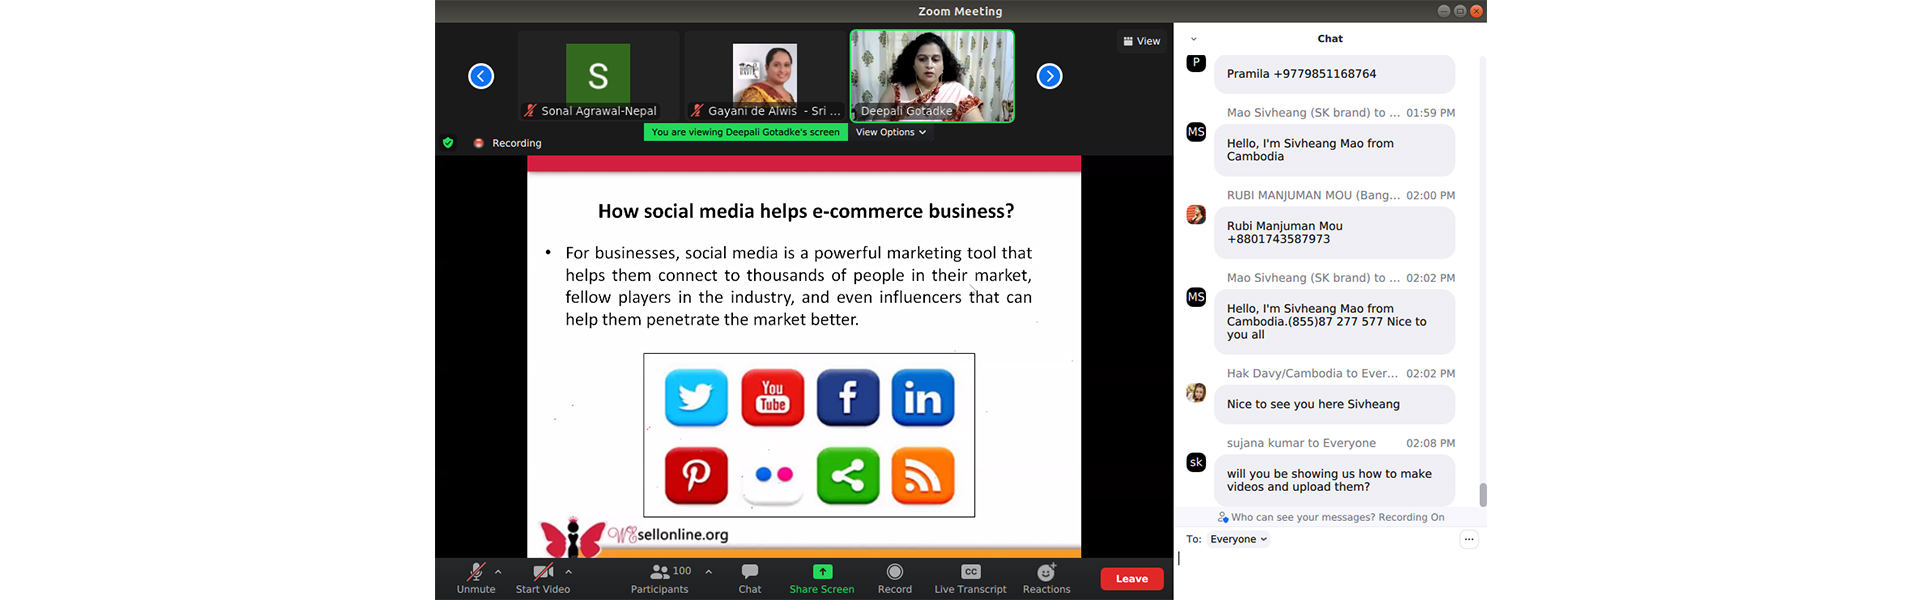Start Video from the toolbar
Screen dimensions: 1920x600
(x=543, y=578)
